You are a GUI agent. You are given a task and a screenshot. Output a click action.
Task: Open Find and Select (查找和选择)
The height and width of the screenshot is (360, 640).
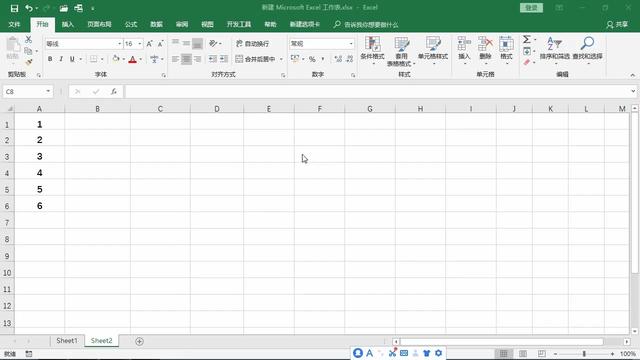click(587, 51)
